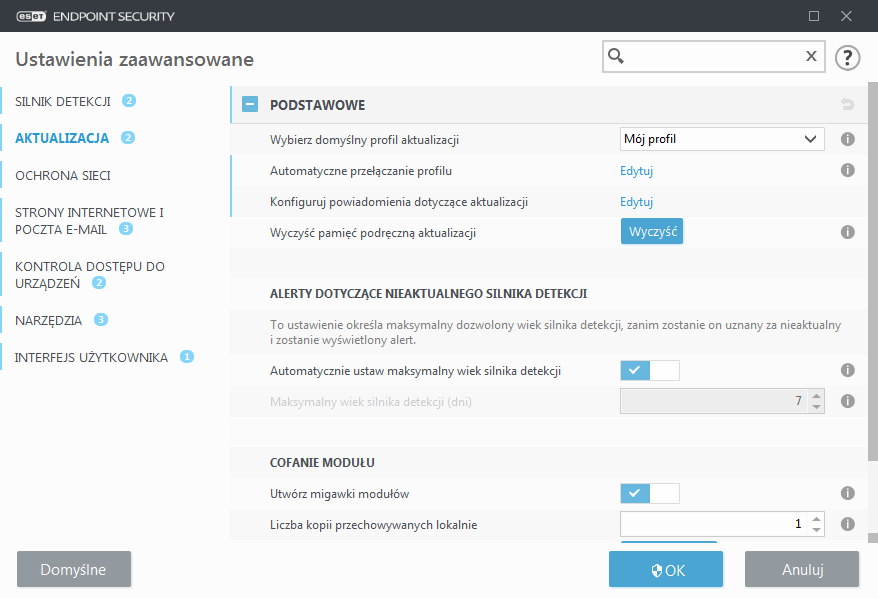The image size is (878, 598).
Task: Click the magnifier search icon
Action: coord(616,56)
